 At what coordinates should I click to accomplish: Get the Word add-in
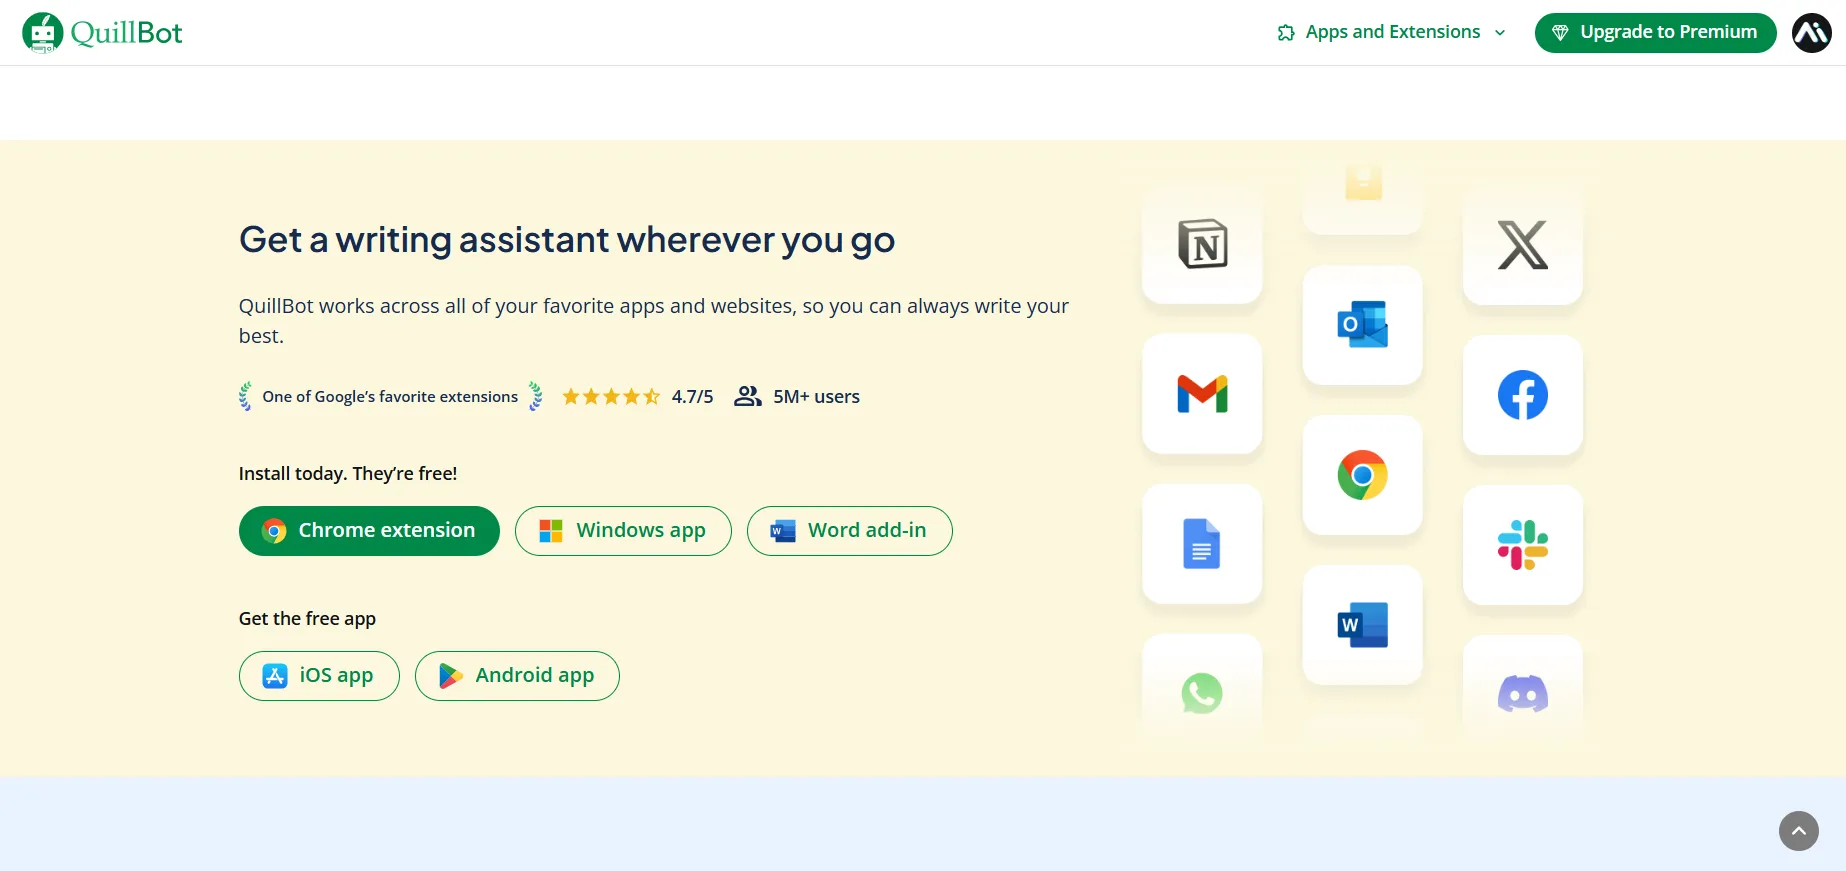(x=849, y=531)
